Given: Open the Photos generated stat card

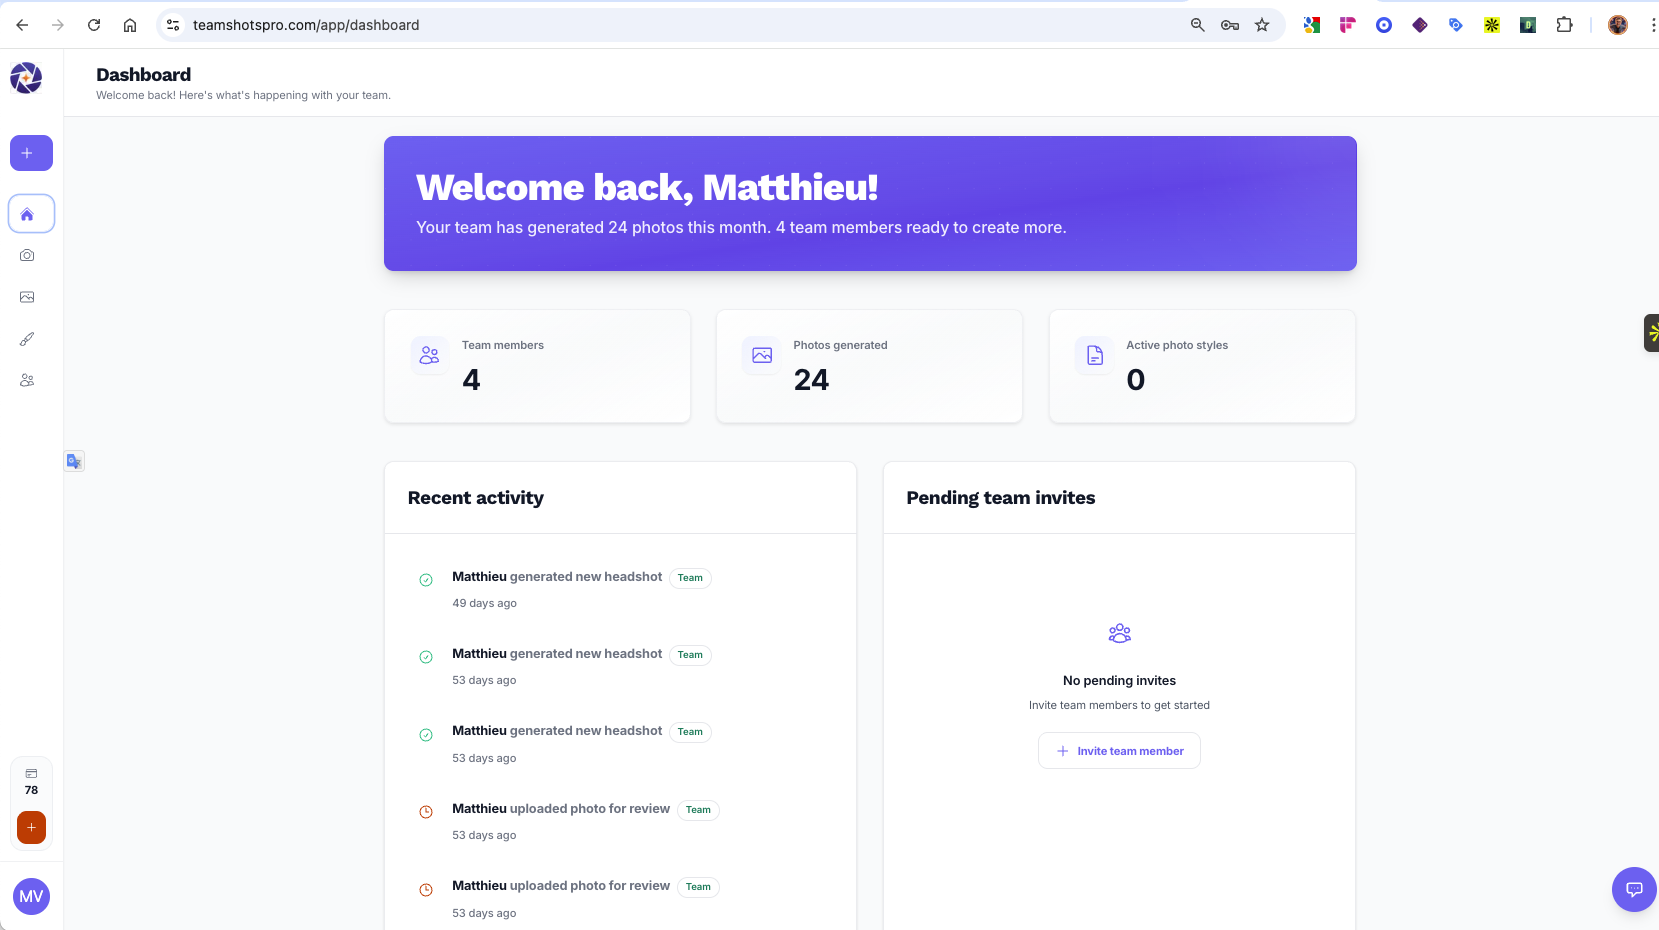Looking at the screenshot, I should point(869,366).
